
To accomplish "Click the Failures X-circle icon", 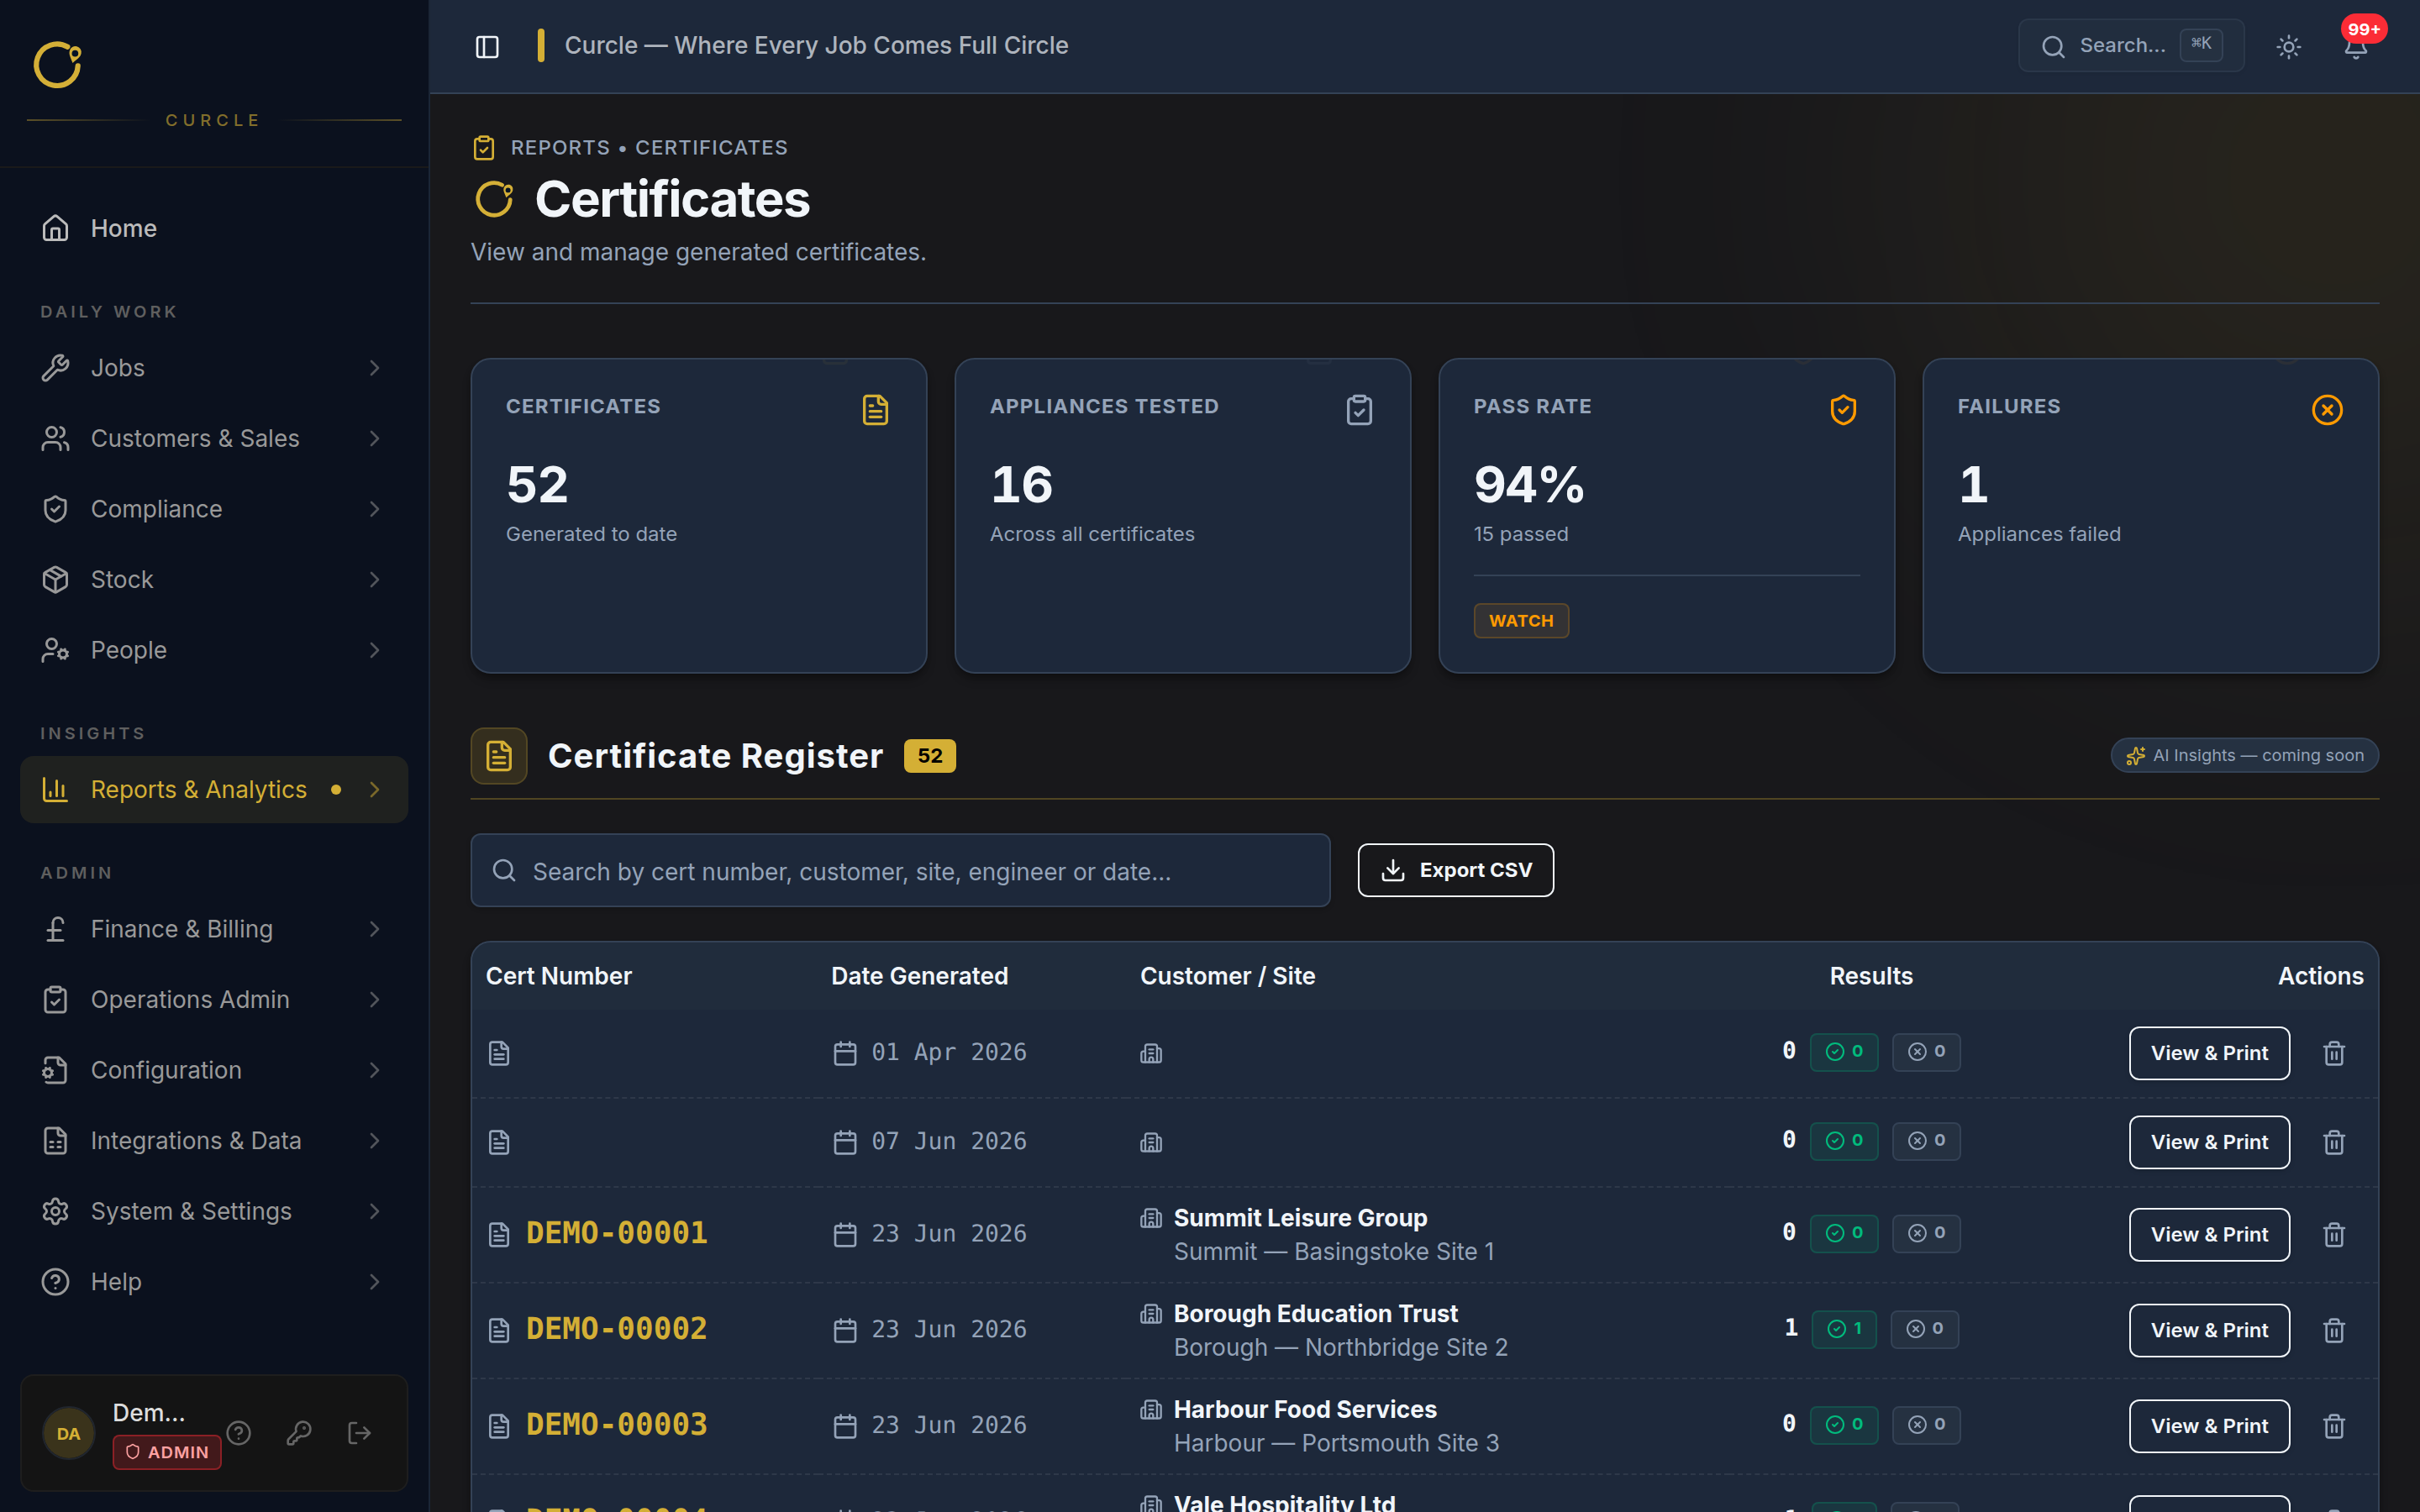I will click(2327, 410).
